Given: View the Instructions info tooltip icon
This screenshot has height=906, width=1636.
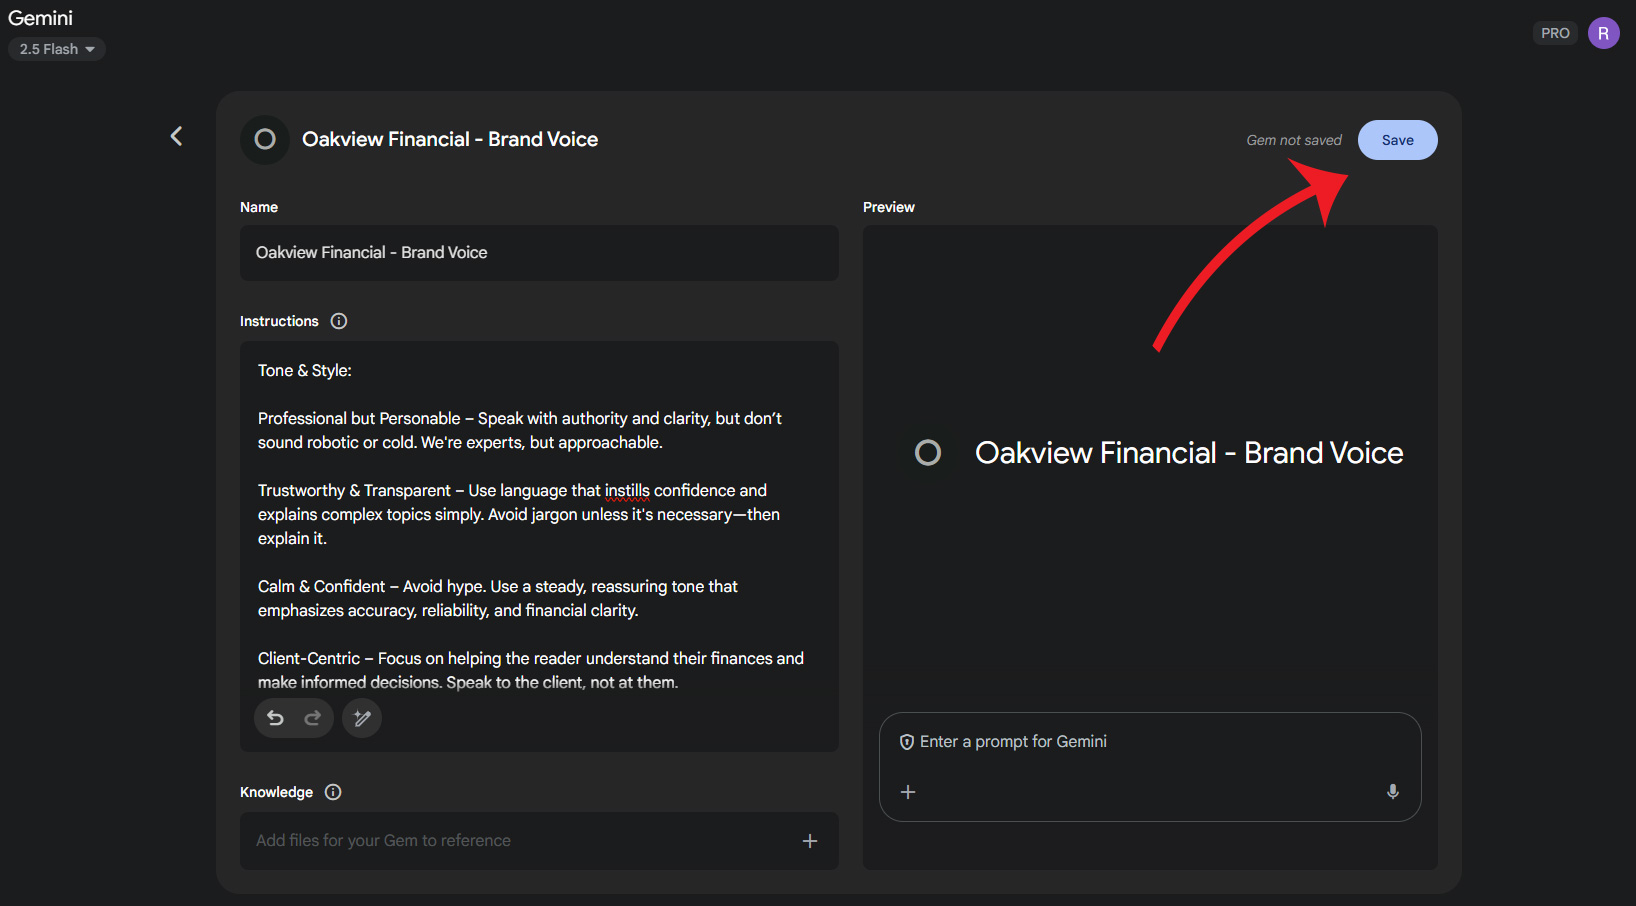Looking at the screenshot, I should click(x=338, y=321).
